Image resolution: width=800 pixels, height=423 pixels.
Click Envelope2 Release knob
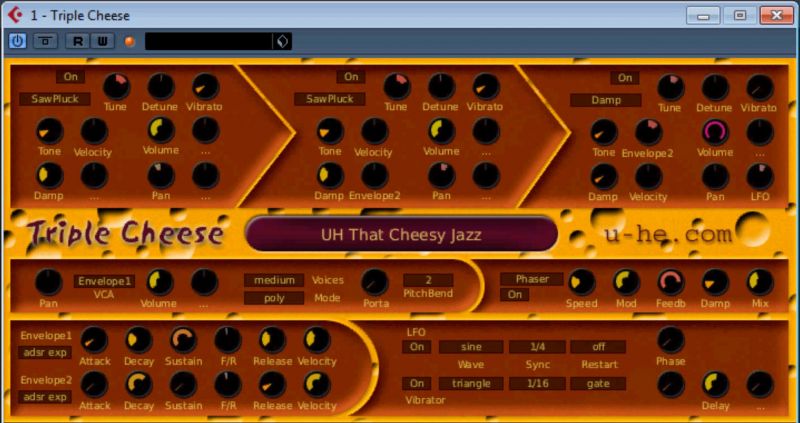point(272,384)
